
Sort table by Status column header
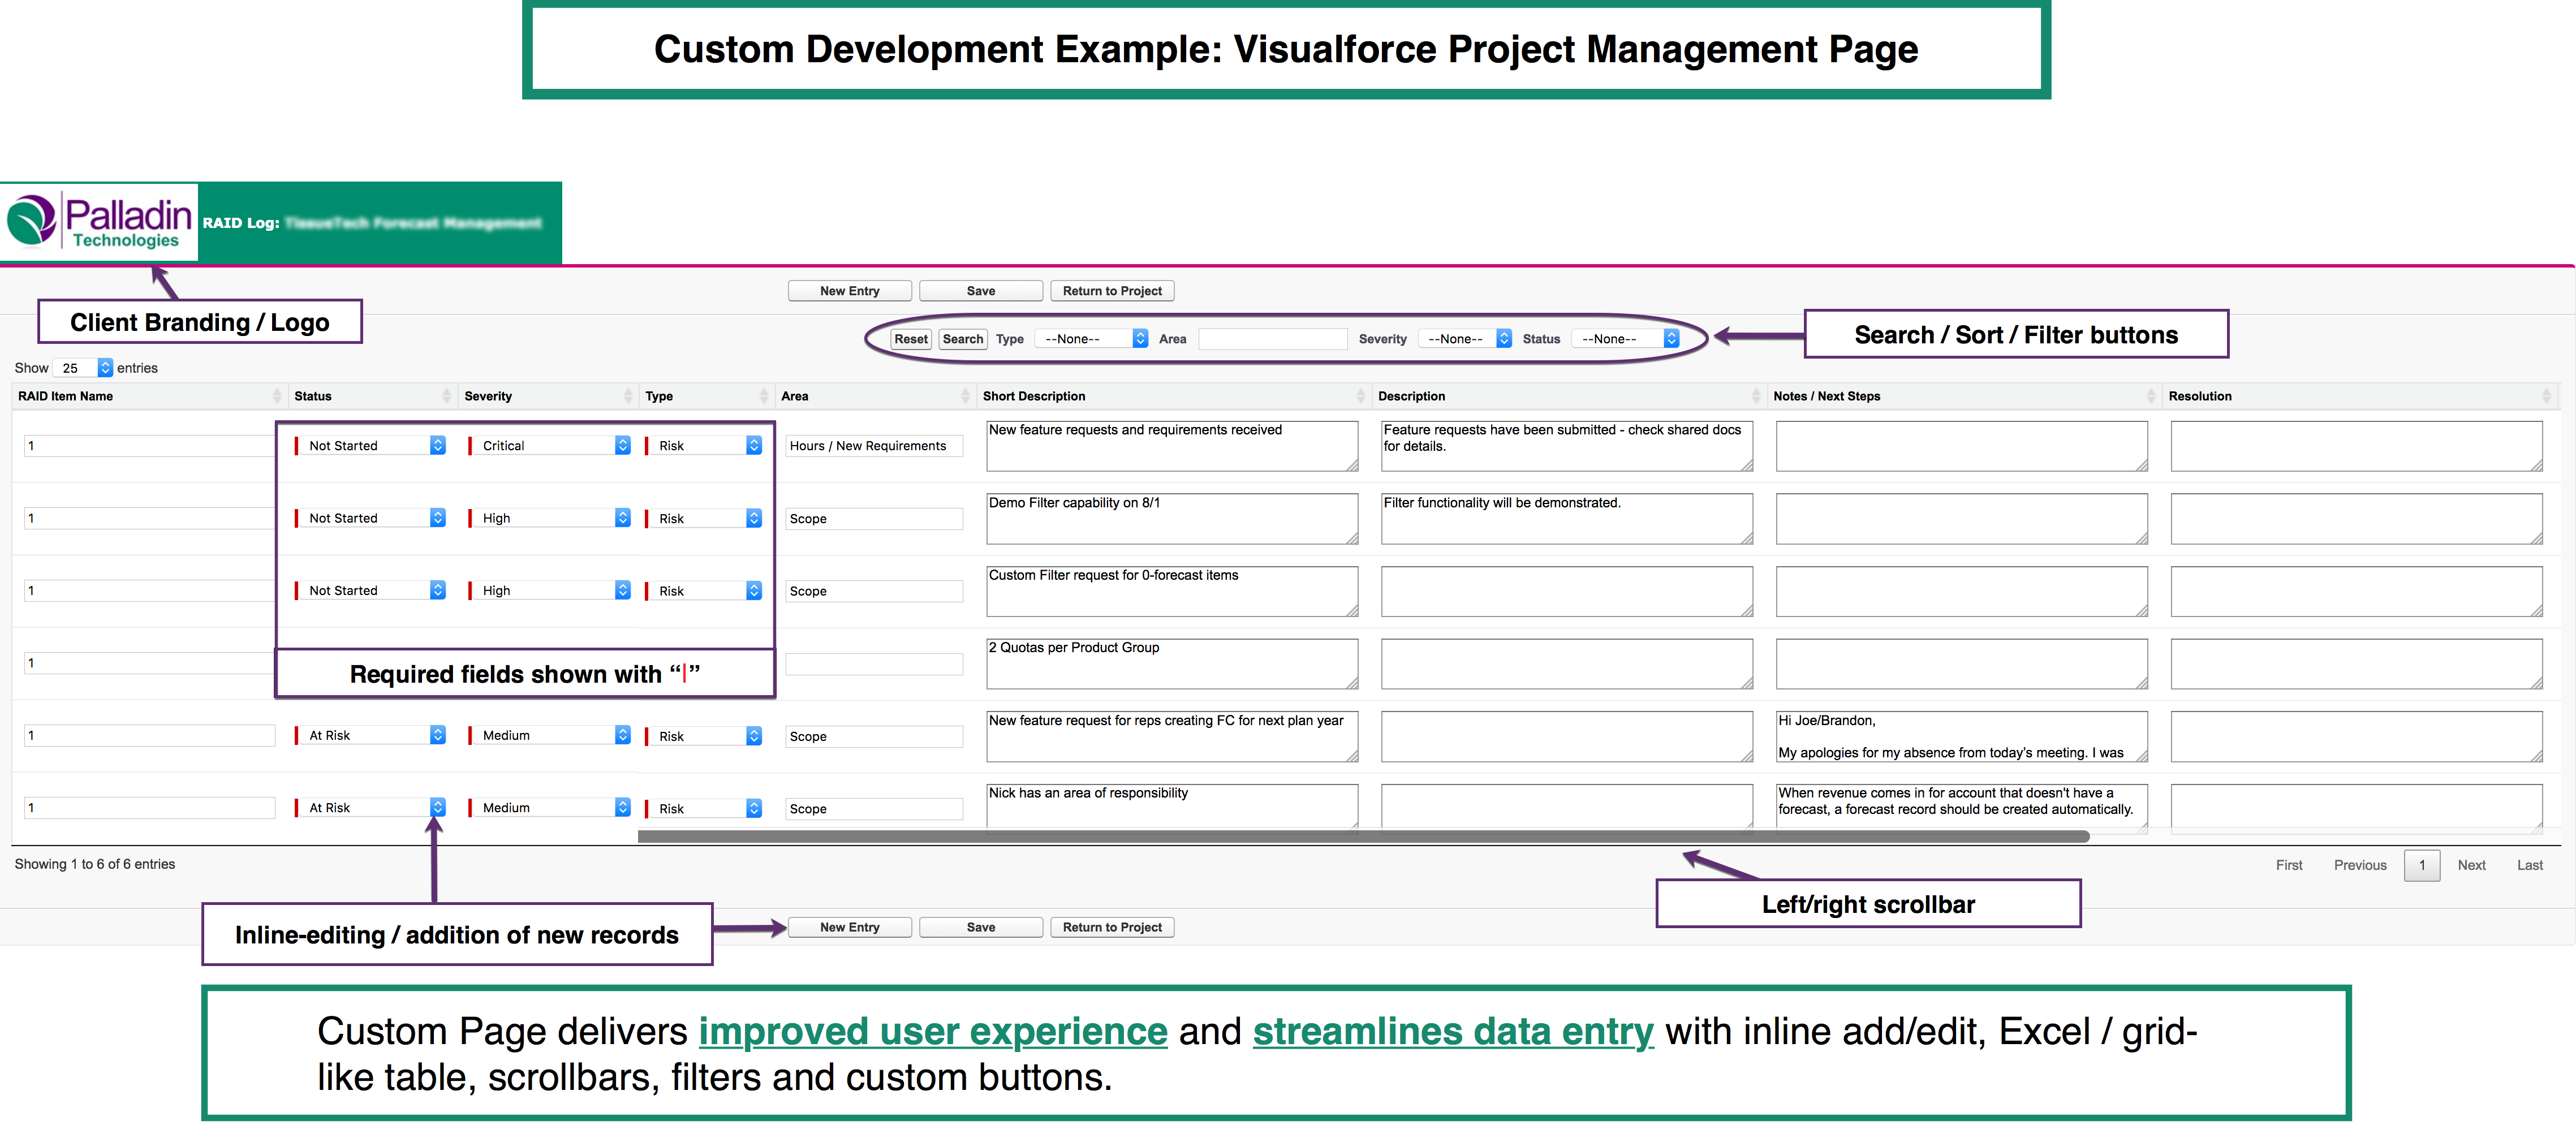tap(313, 396)
